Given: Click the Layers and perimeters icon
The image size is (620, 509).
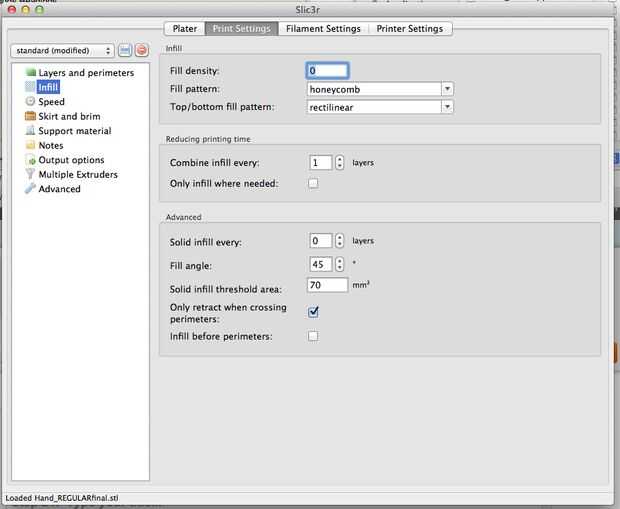Looking at the screenshot, I should pyautogui.click(x=30, y=72).
